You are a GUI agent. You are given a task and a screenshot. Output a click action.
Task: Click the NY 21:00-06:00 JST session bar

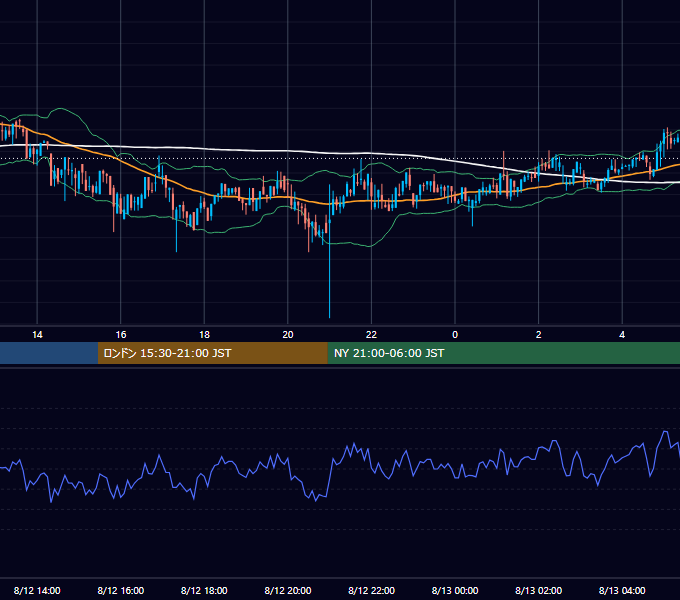[503, 353]
